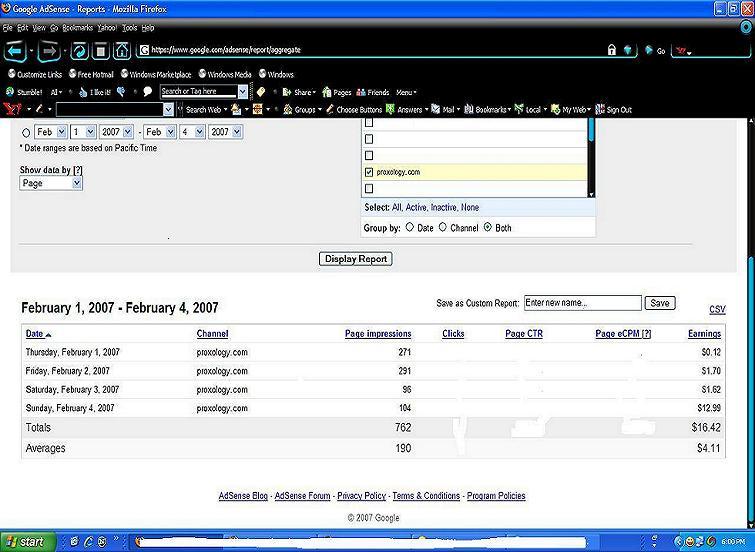The height and width of the screenshot is (552, 755).
Task: Open Yahoo Mail from the toolbar
Action: point(448,109)
